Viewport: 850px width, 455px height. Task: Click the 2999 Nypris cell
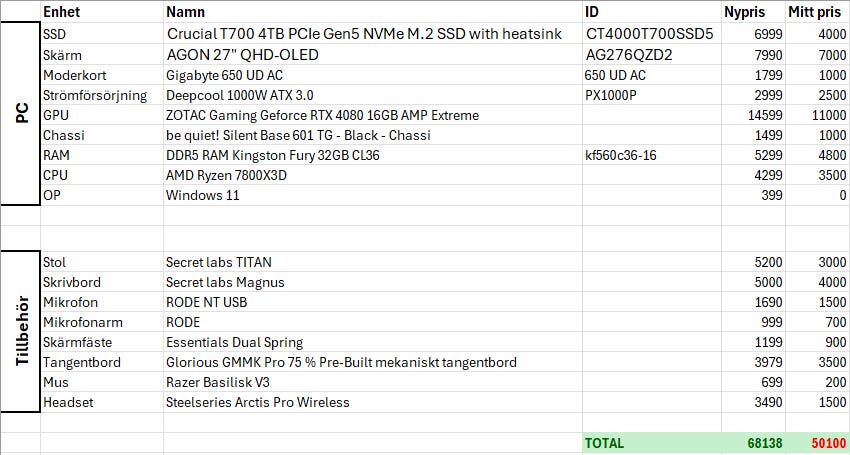coord(753,95)
